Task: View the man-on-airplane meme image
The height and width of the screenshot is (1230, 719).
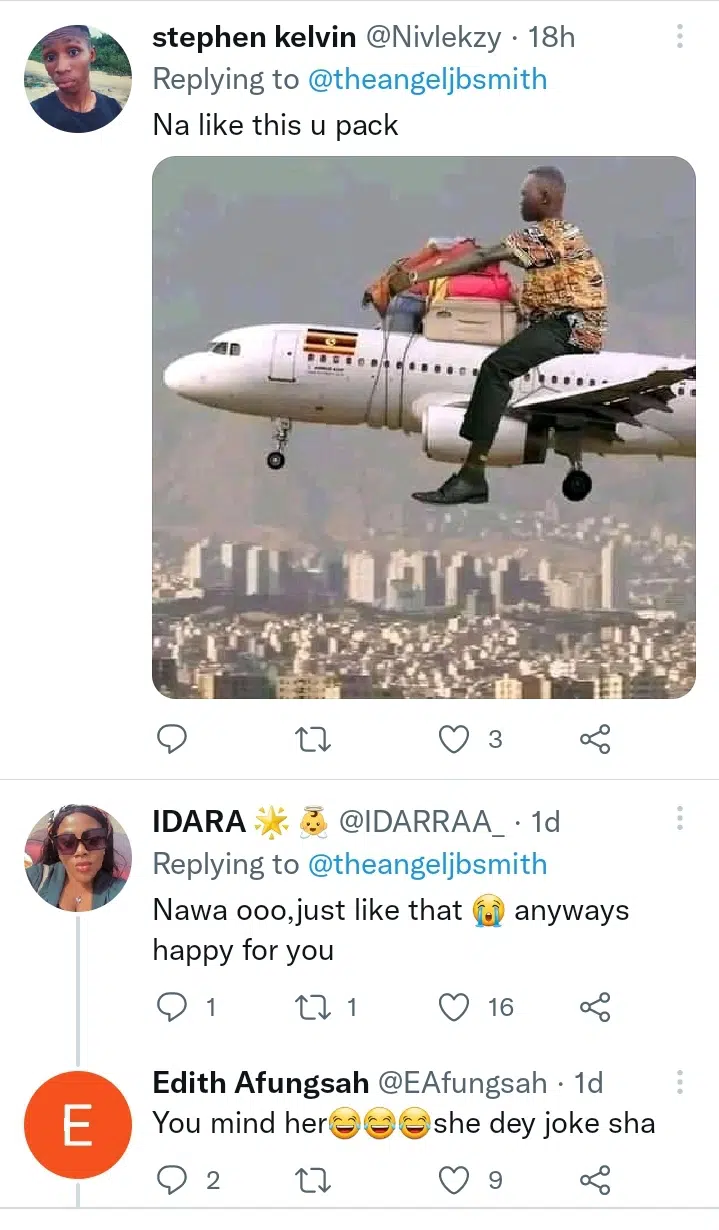Action: (x=424, y=427)
